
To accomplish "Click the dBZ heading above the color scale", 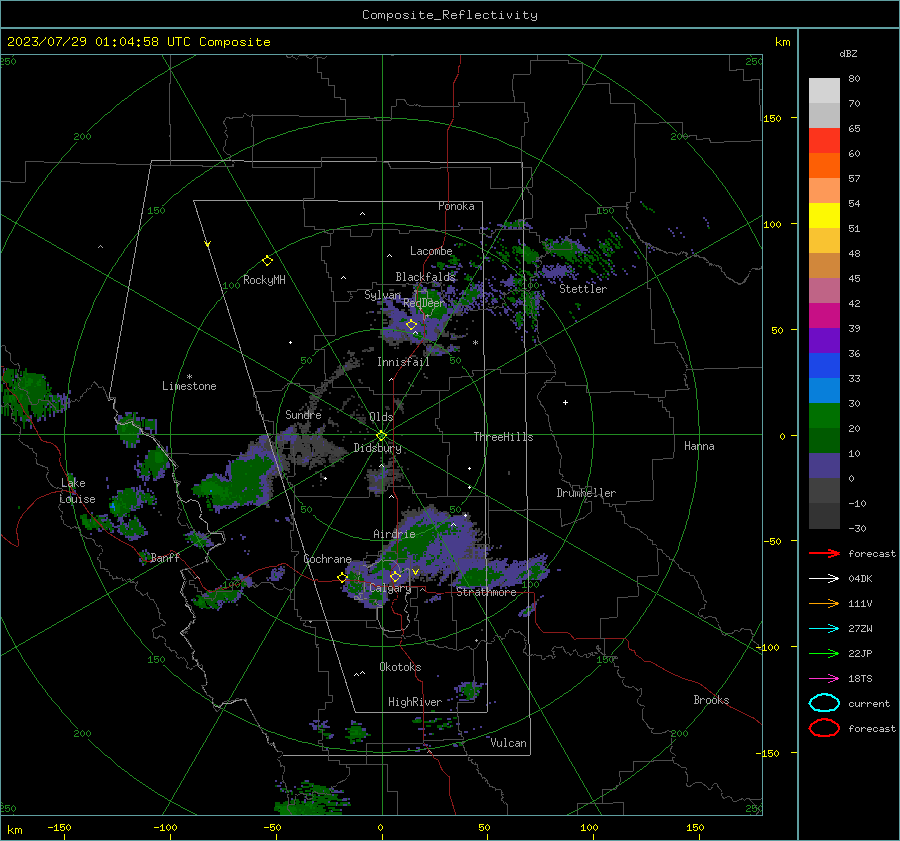I will tap(848, 53).
